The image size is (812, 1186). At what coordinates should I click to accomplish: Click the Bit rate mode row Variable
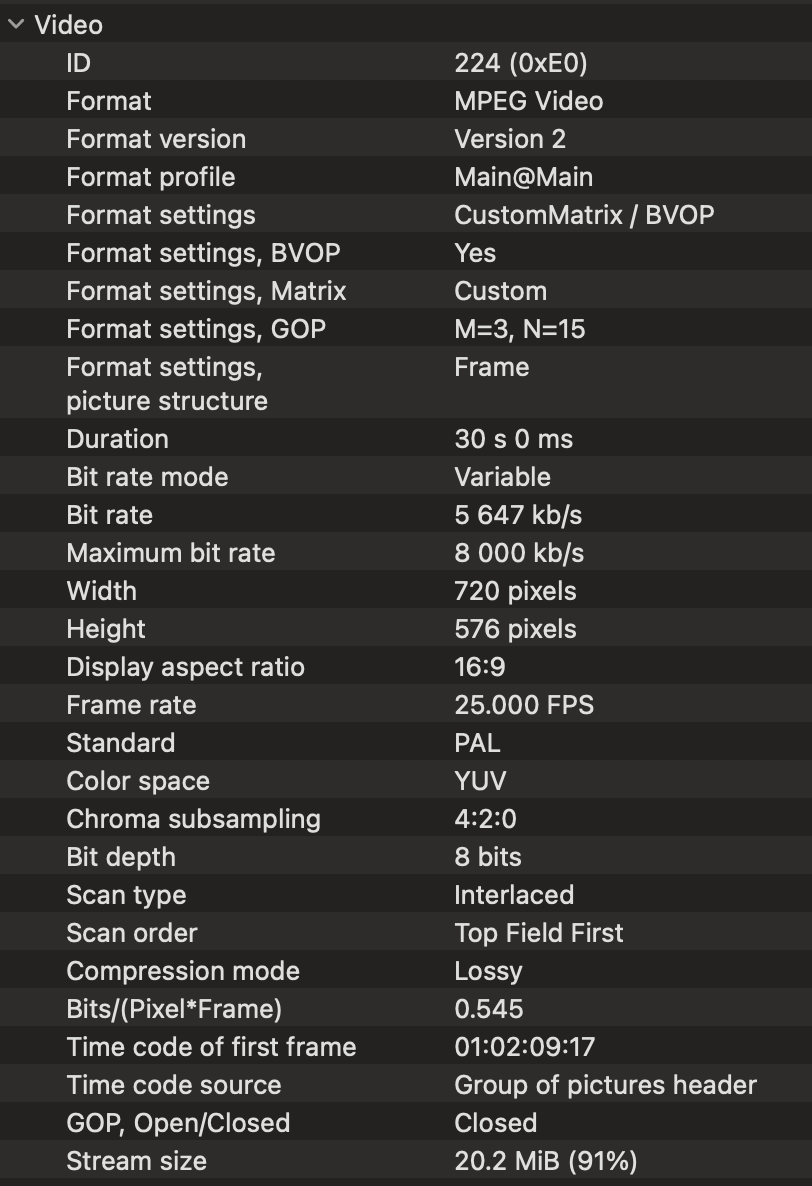point(400,477)
